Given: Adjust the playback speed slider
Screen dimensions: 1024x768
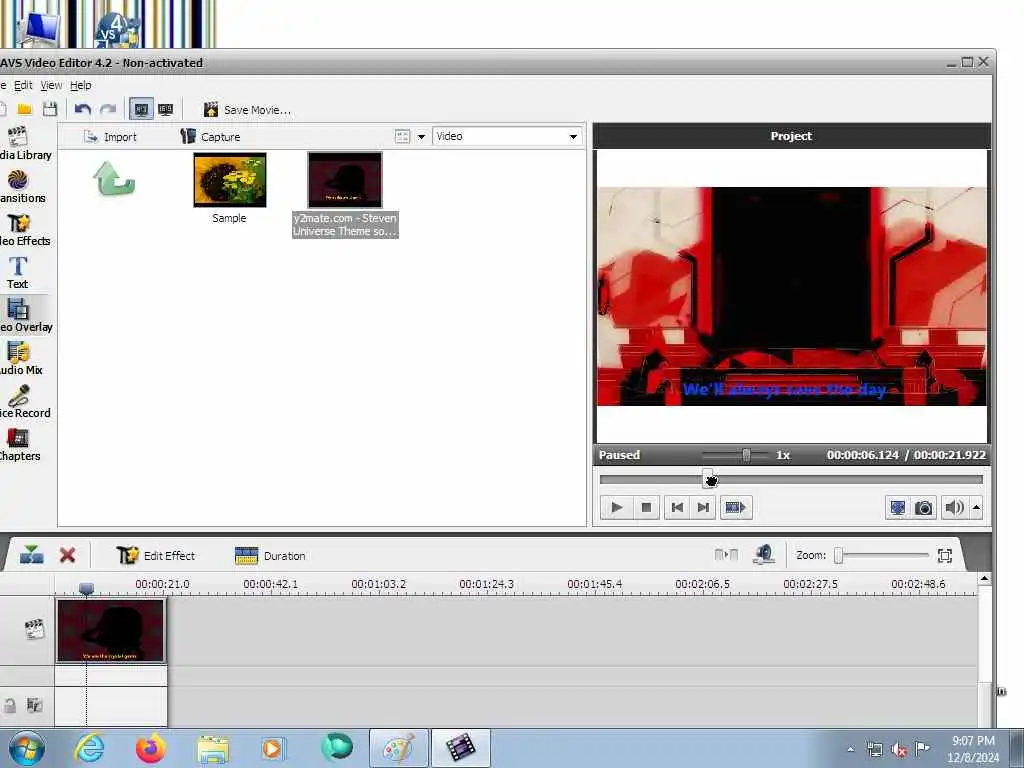Looking at the screenshot, I should point(746,455).
